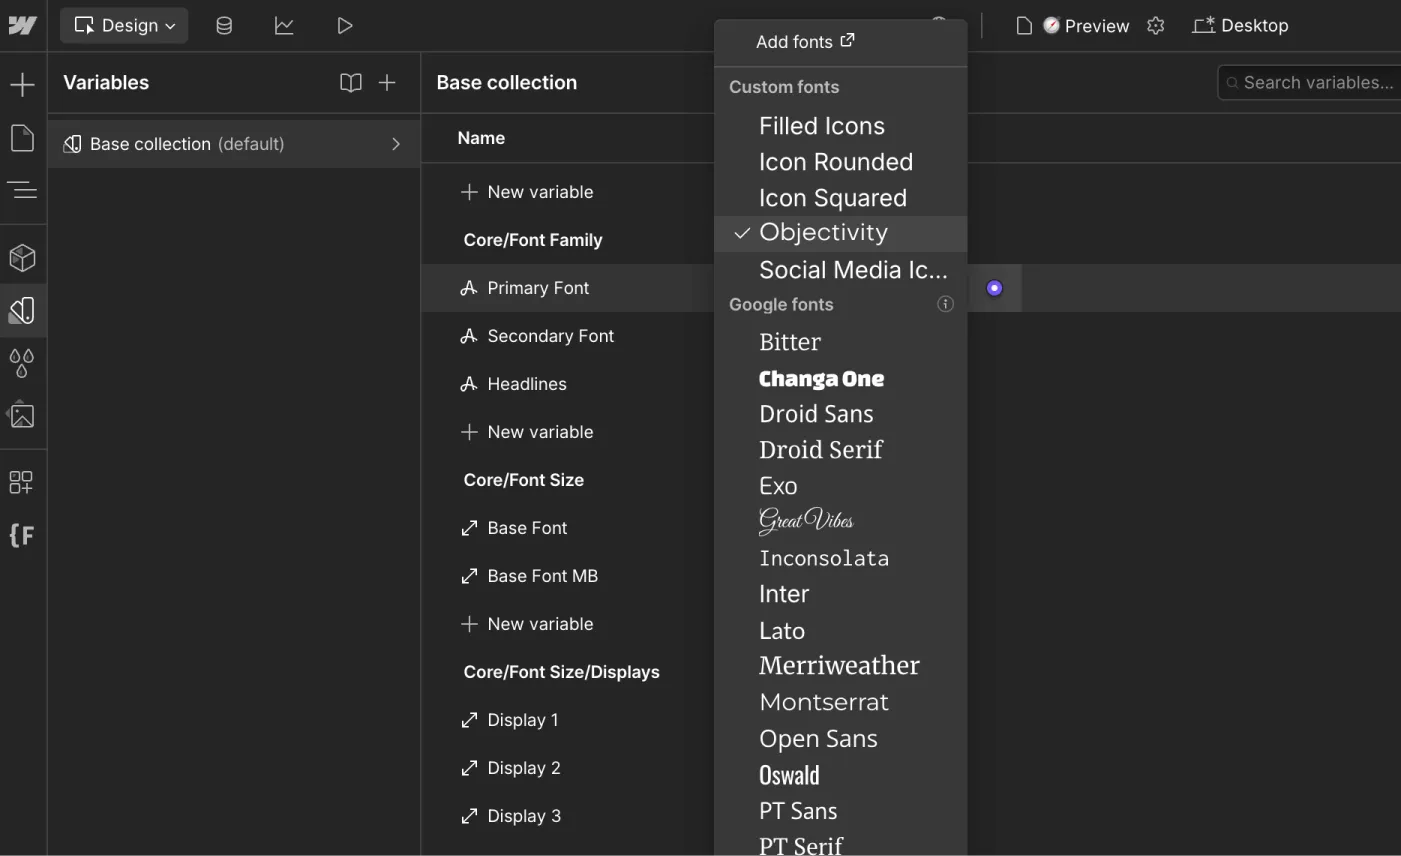Open the Add Elements panel with the plus icon
This screenshot has height=856, width=1401.
22,84
